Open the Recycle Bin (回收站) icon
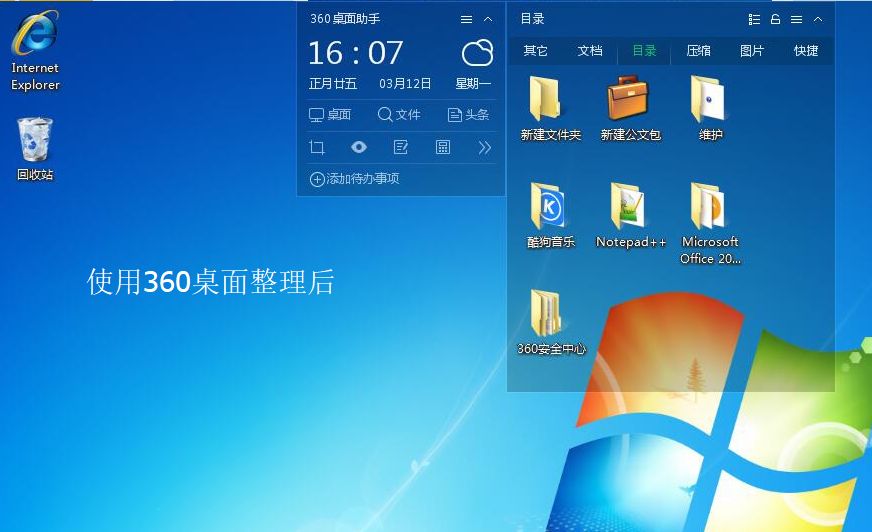 (35, 149)
